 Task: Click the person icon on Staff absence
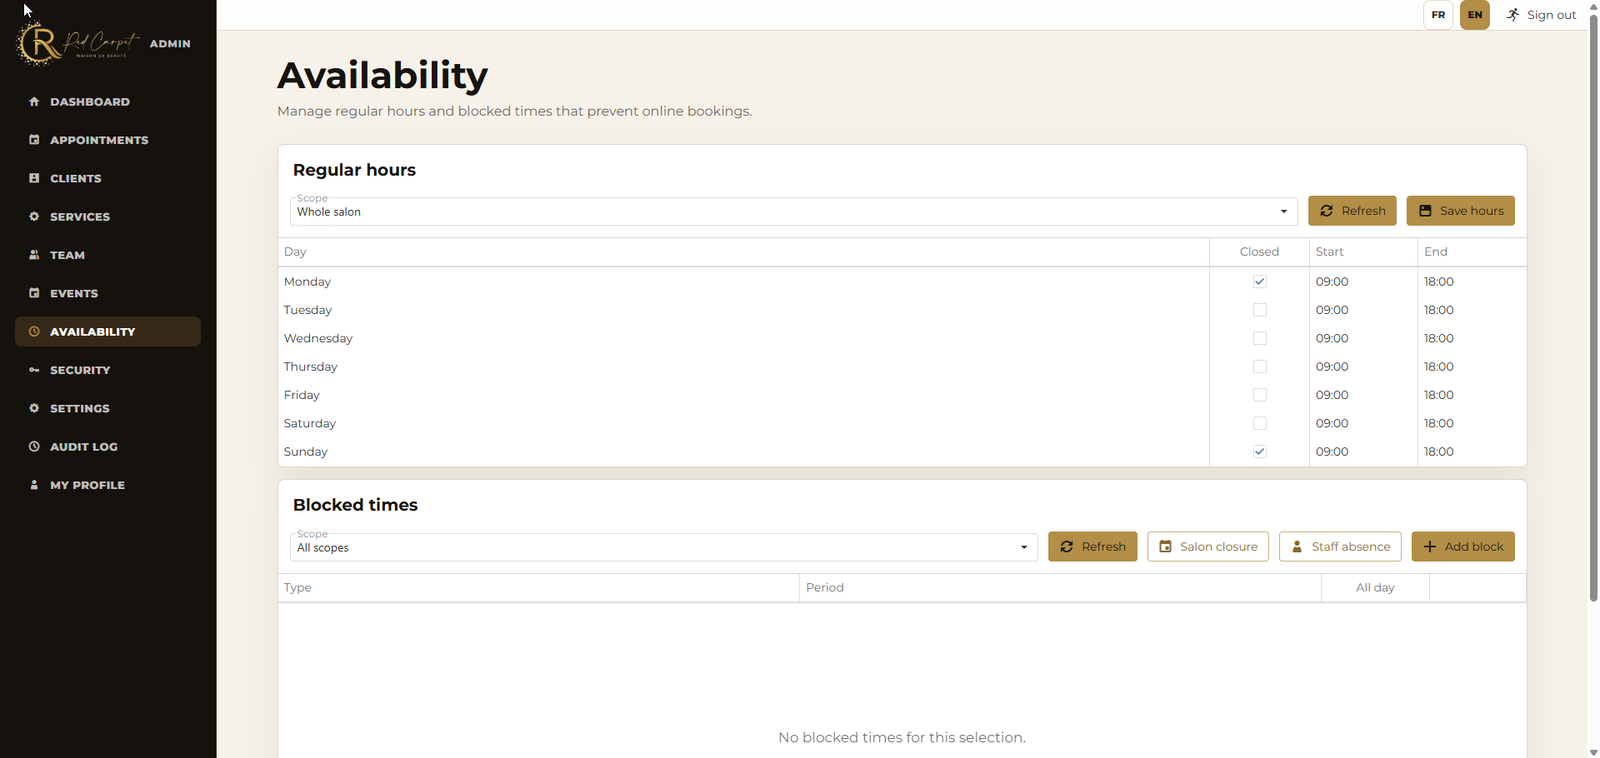coord(1297,547)
